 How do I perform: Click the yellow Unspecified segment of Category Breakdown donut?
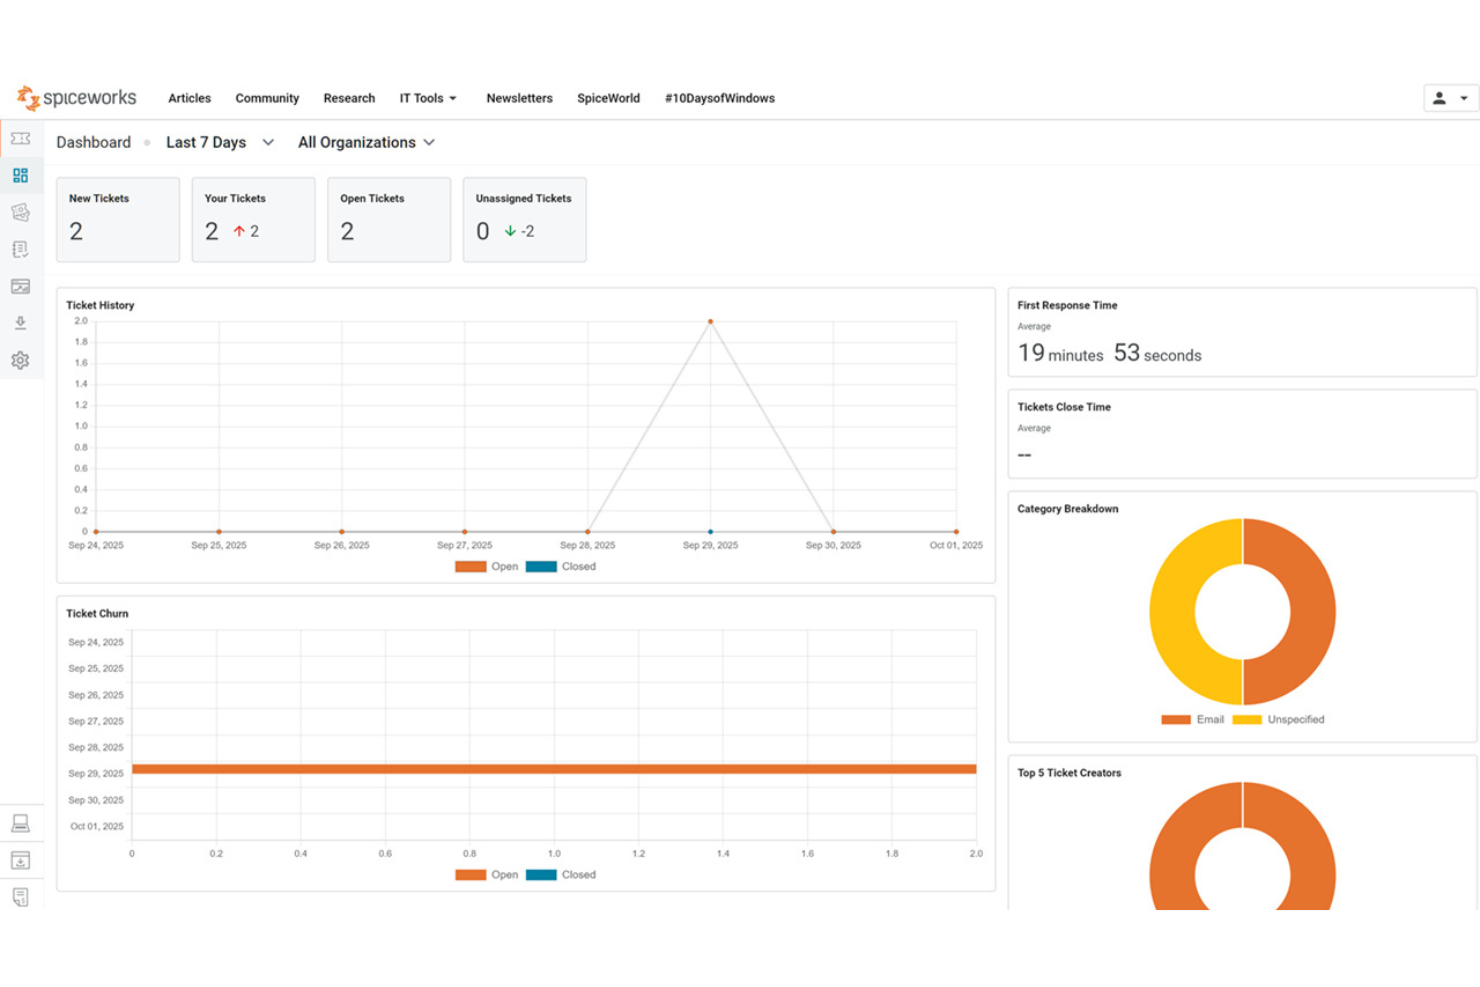click(1172, 612)
